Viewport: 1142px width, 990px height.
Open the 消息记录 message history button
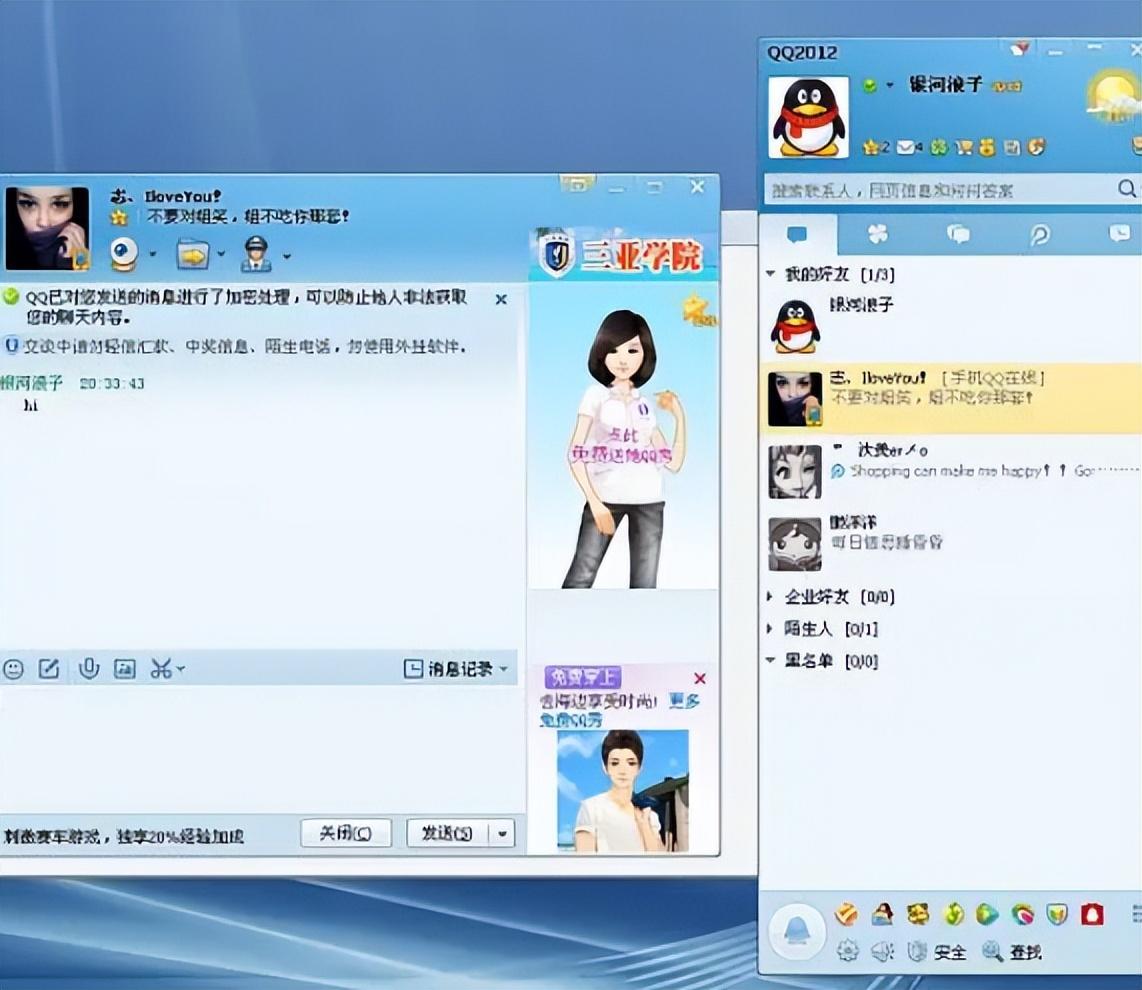point(449,669)
